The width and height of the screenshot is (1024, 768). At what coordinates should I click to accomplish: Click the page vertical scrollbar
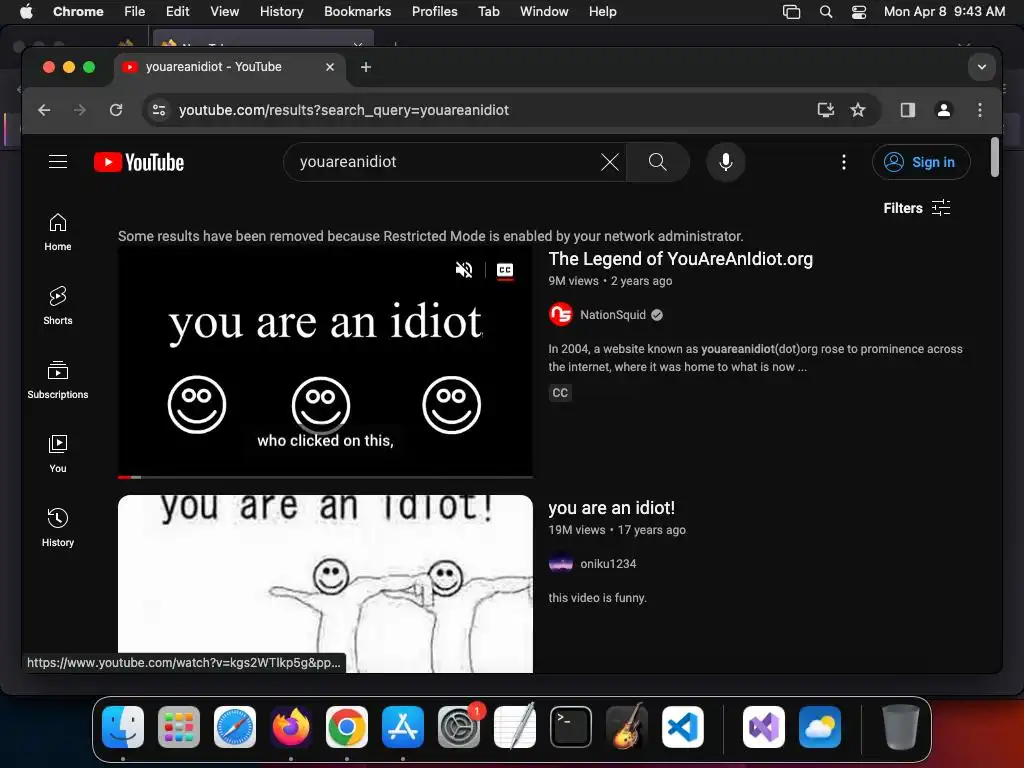(995, 157)
